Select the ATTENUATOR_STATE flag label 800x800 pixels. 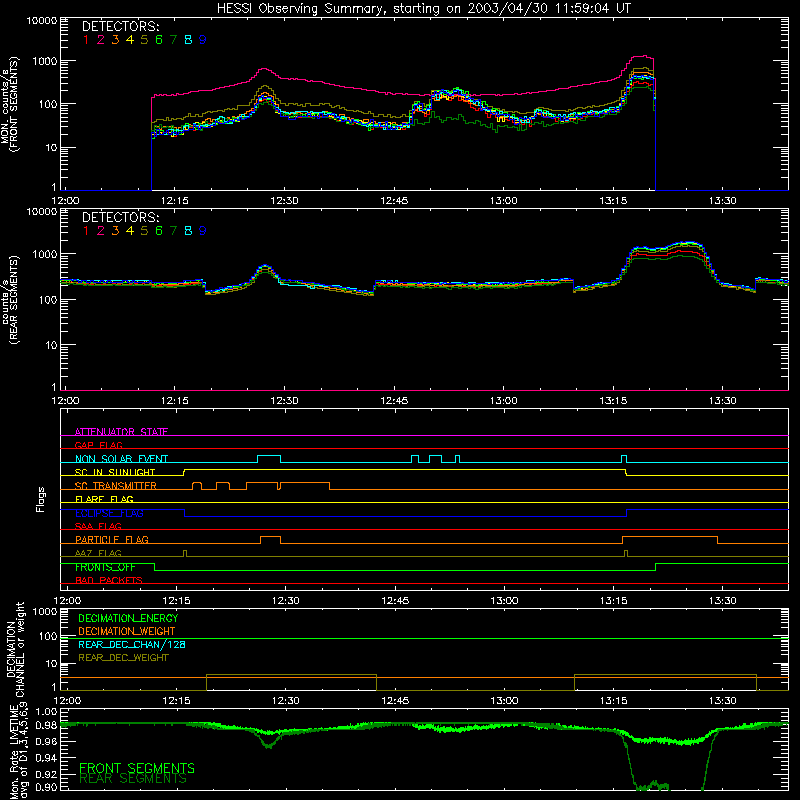pyautogui.click(x=121, y=432)
